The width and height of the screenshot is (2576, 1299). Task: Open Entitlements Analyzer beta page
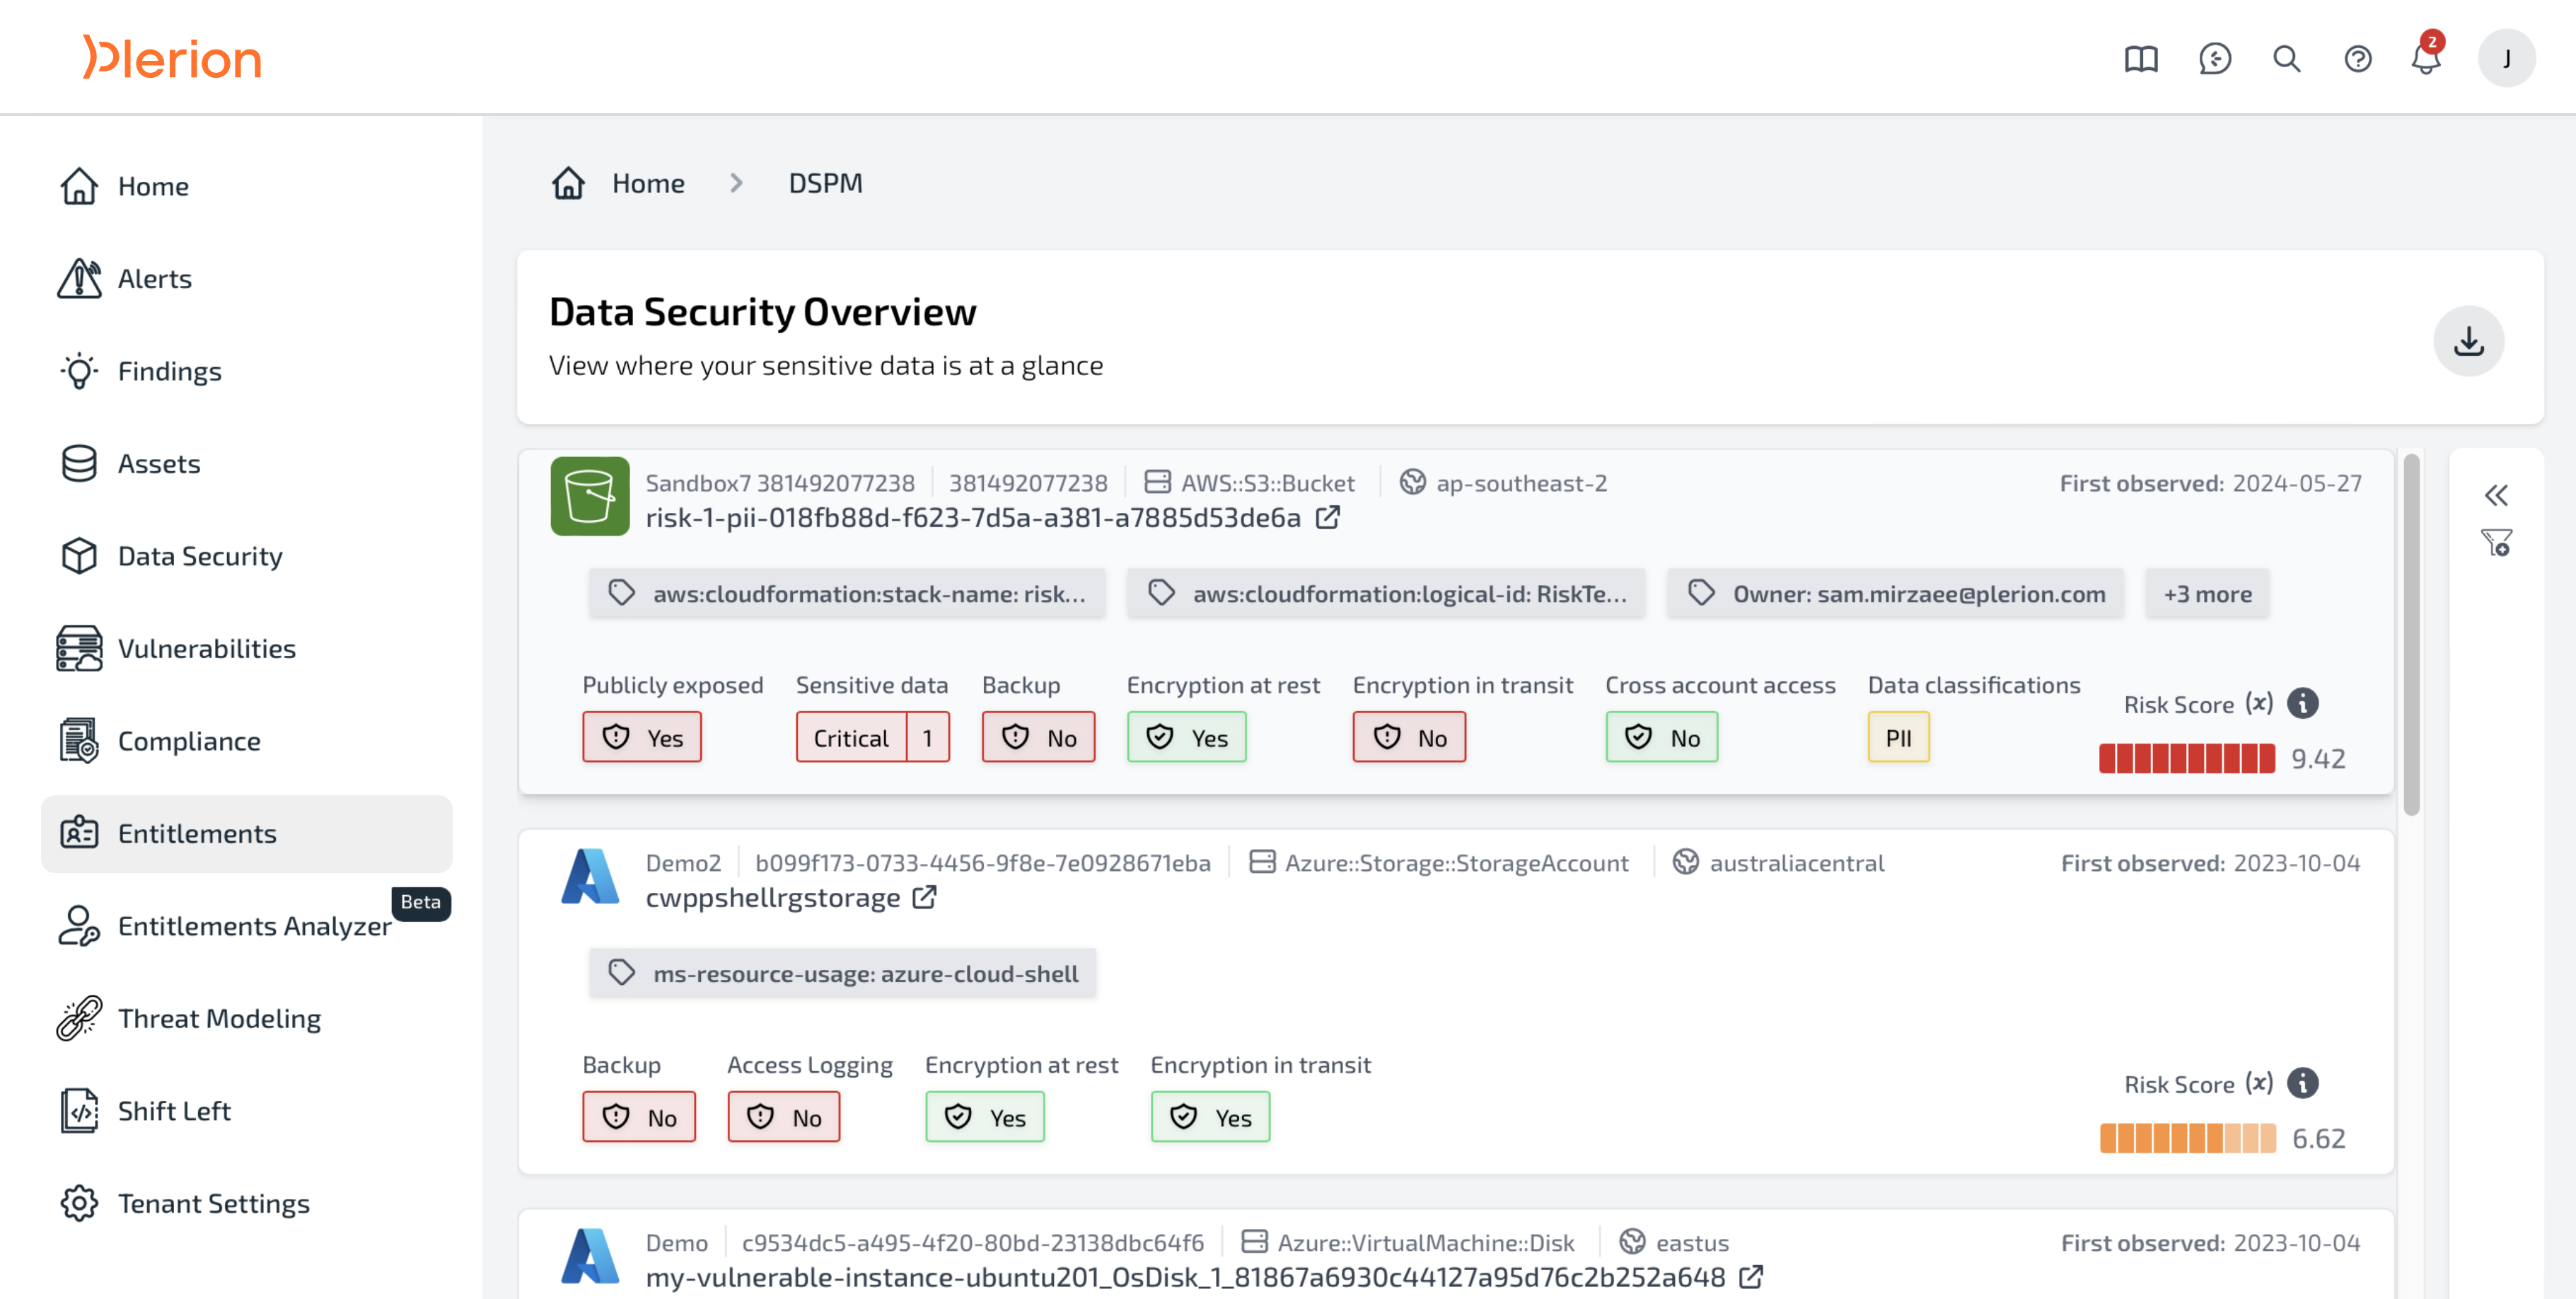tap(254, 926)
